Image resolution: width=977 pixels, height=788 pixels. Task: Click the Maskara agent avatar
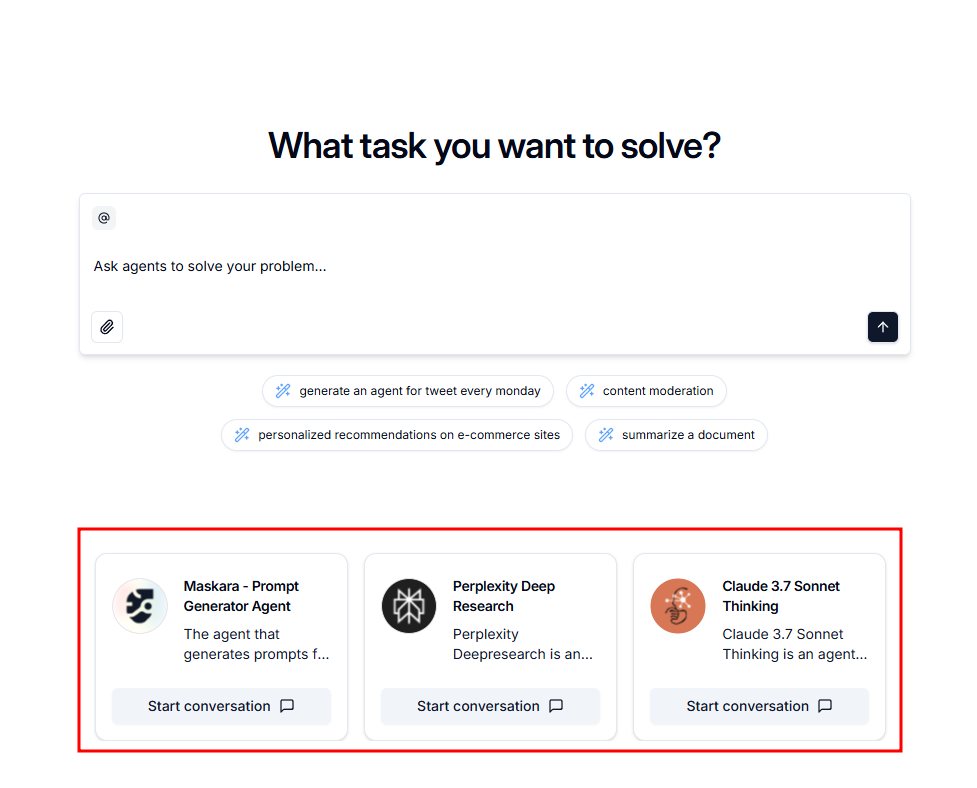click(140, 605)
